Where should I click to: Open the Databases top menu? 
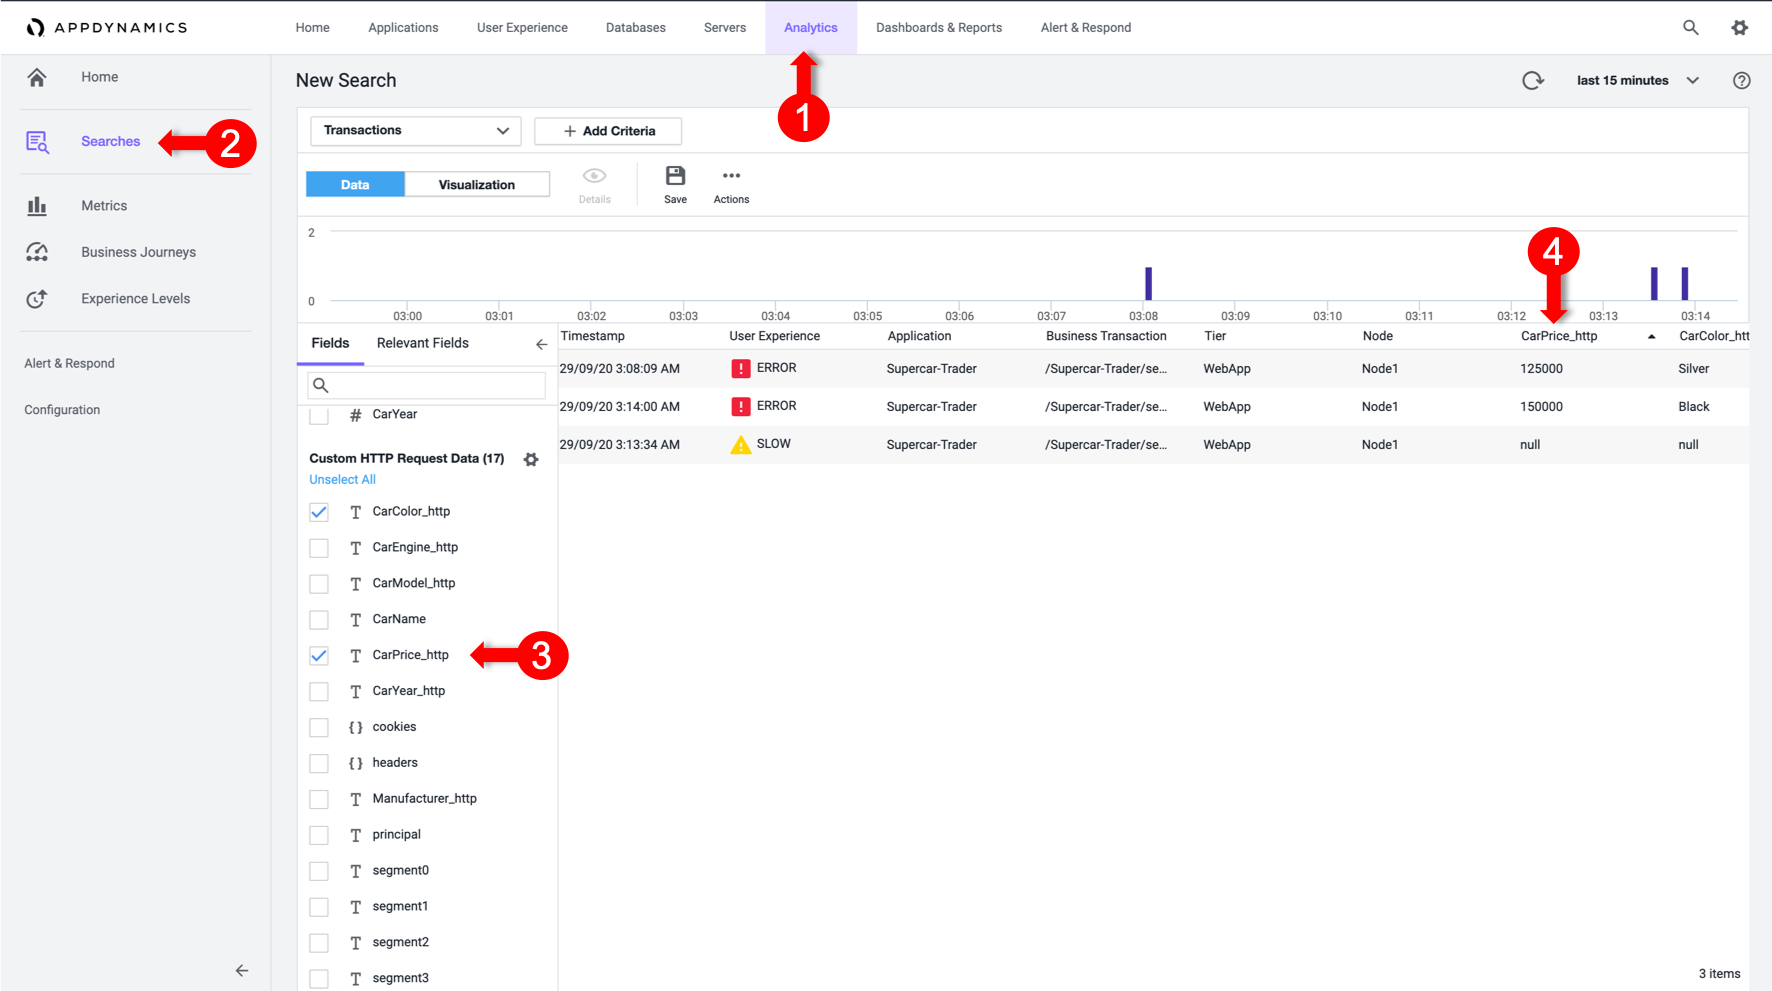click(x=636, y=28)
